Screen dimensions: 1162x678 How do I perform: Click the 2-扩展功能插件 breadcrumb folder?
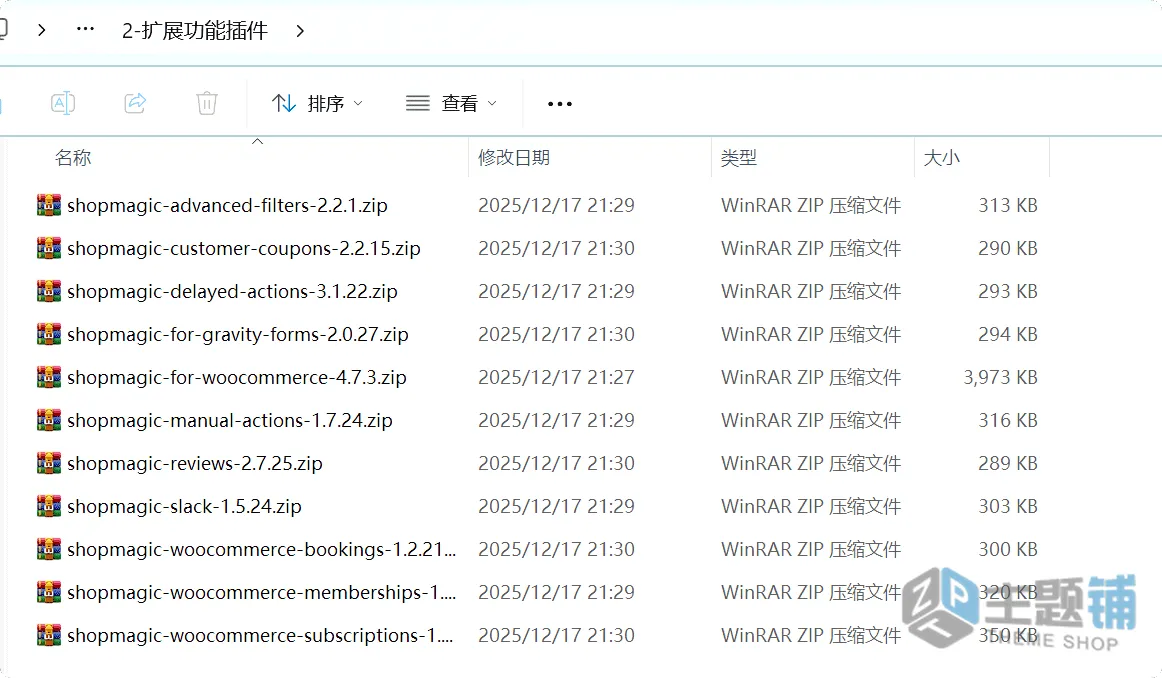(x=195, y=30)
